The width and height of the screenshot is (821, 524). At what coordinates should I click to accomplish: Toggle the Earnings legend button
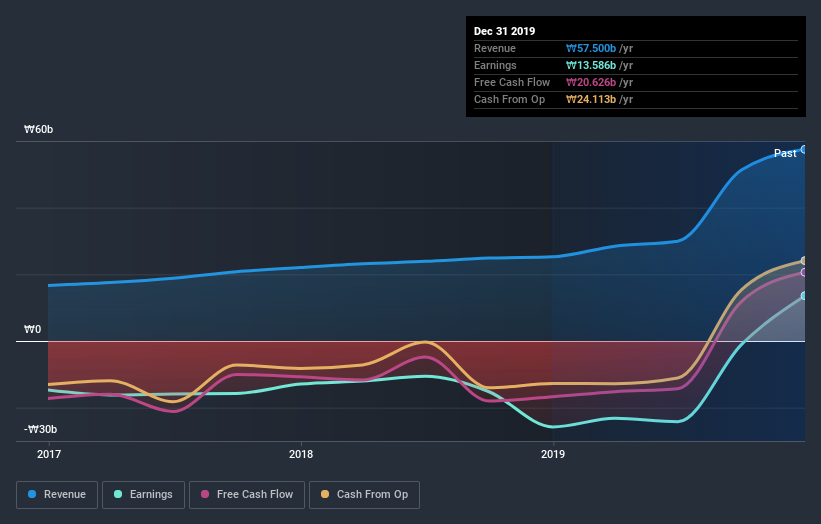click(x=143, y=495)
